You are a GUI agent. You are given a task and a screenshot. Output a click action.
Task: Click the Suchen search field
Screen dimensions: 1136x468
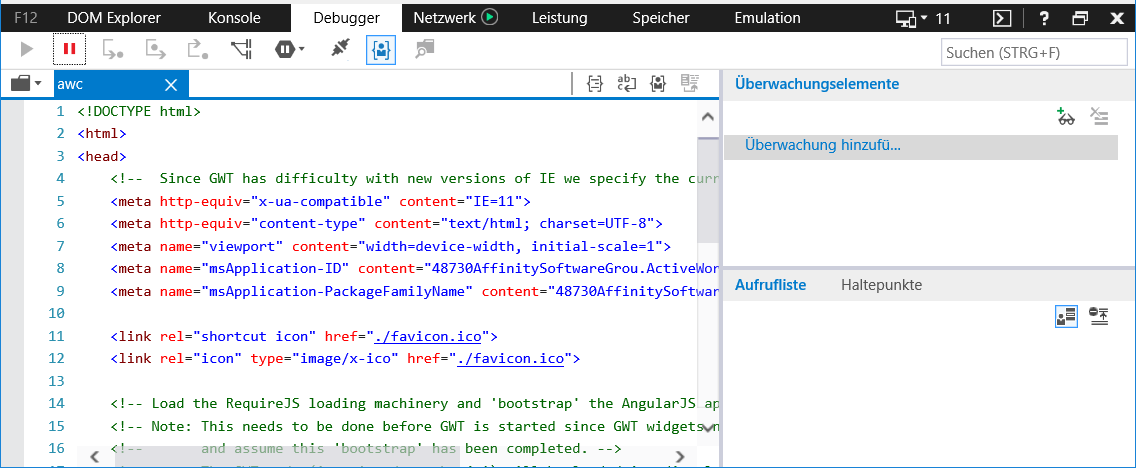coord(1033,52)
